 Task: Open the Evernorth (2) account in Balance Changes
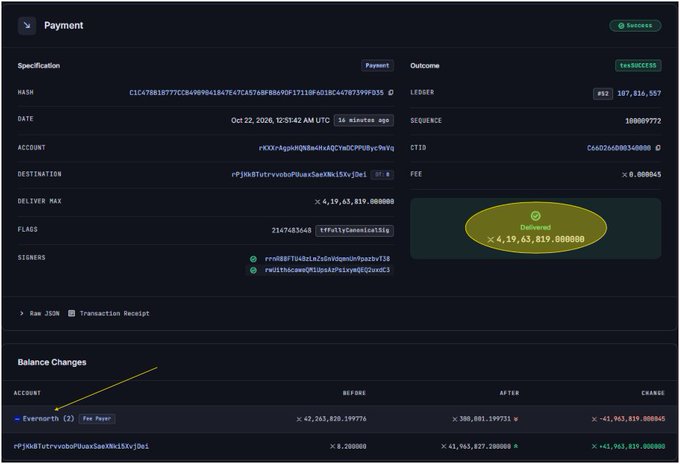pos(48,418)
